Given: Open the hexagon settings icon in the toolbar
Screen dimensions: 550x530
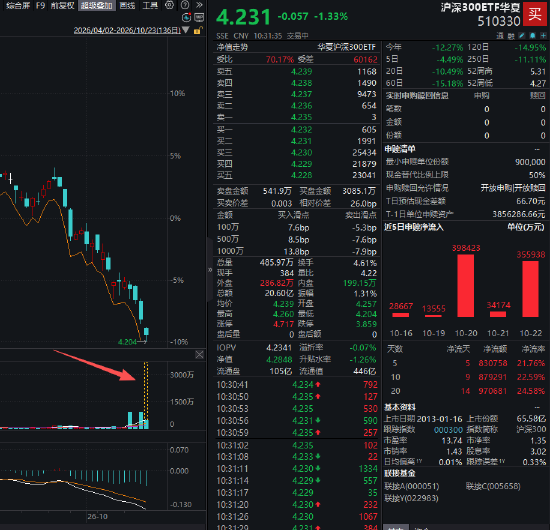Looking at the screenshot, I should [x=169, y=5].
